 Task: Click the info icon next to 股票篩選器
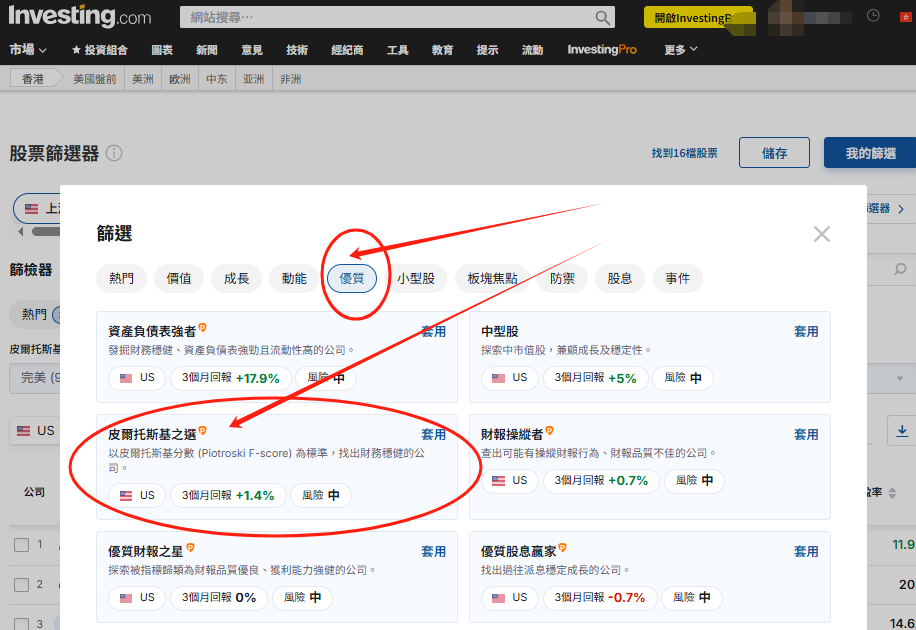(114, 153)
